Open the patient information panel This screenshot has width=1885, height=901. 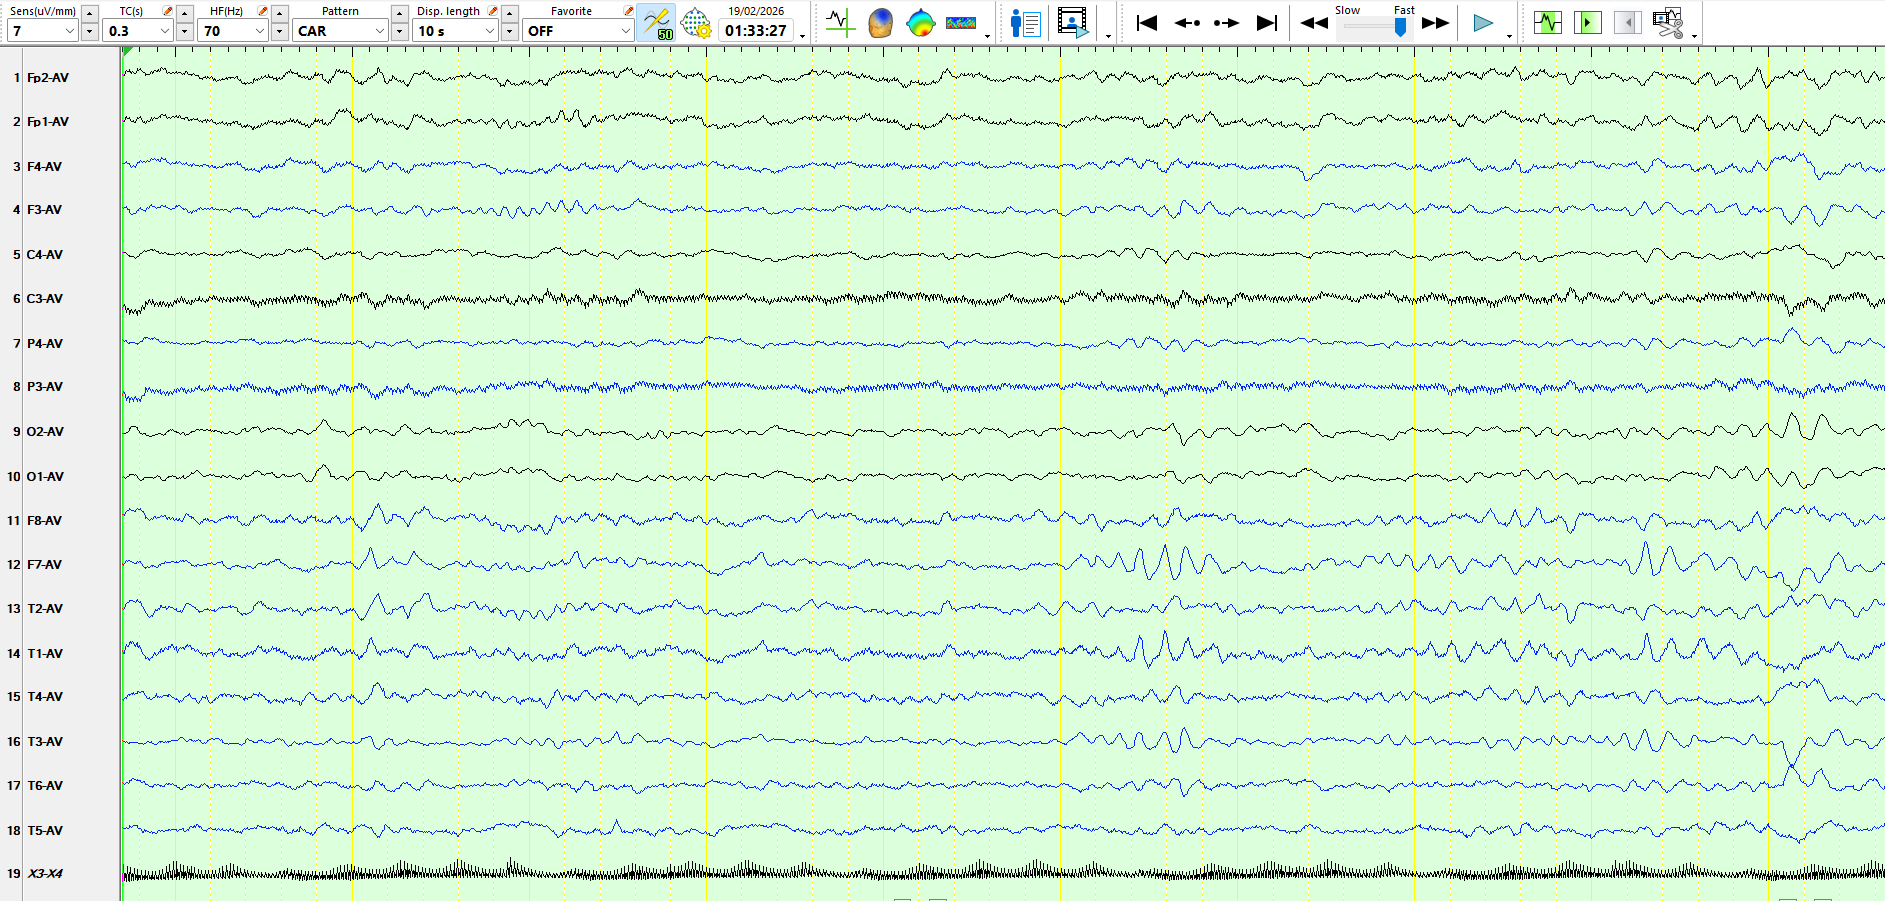1026,22
